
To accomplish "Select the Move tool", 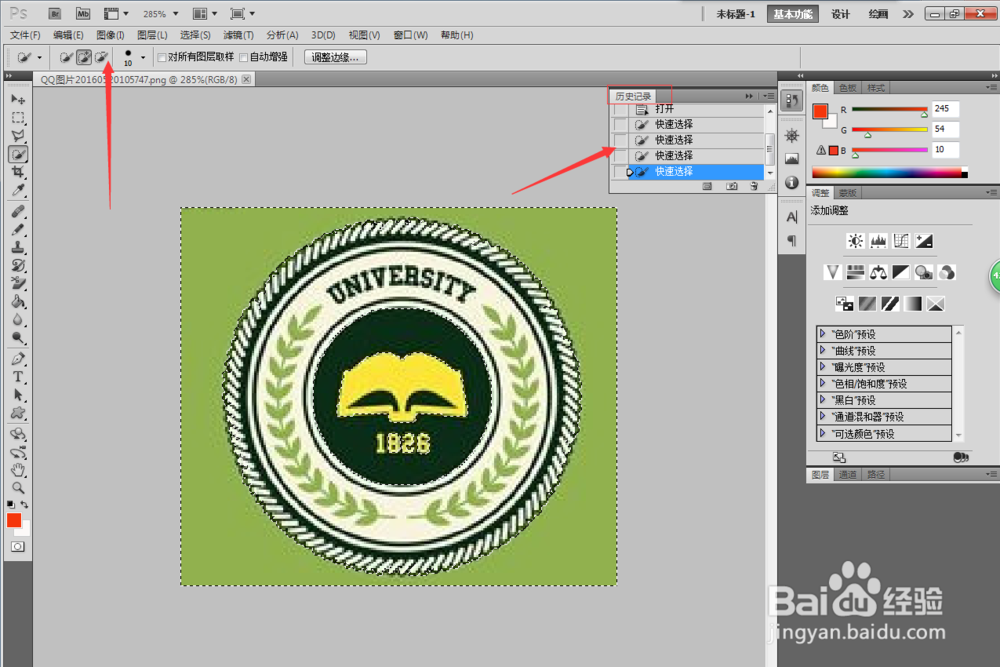I will (x=18, y=99).
